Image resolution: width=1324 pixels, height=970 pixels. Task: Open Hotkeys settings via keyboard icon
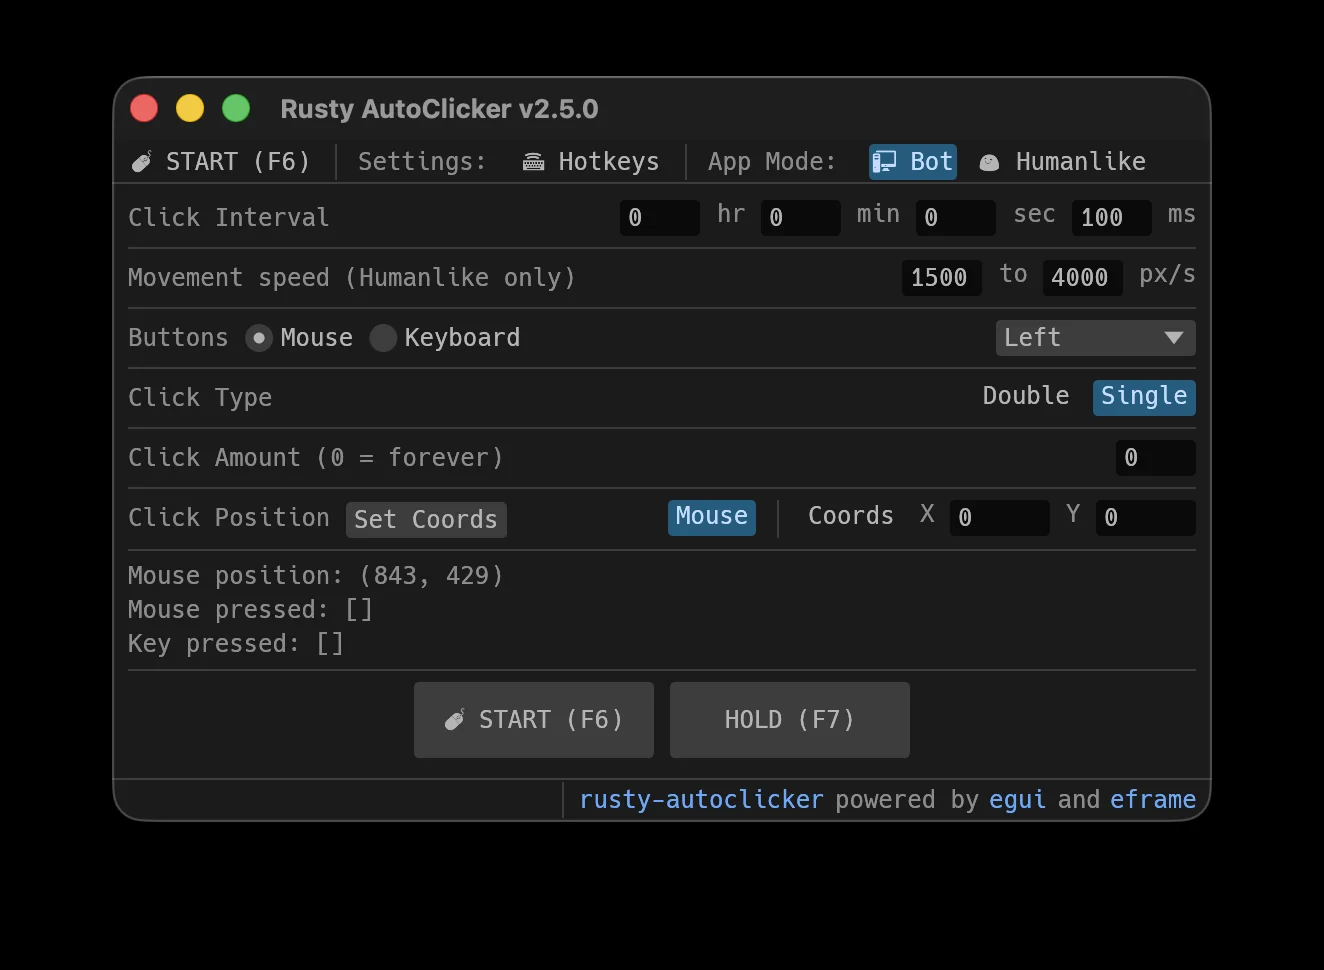pos(534,162)
